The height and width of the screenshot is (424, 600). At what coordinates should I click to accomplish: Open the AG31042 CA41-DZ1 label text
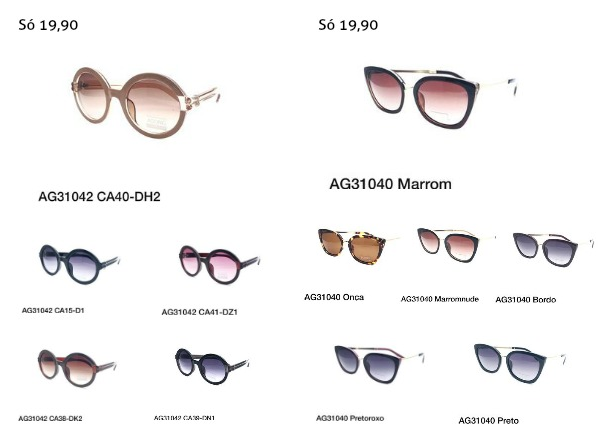click(x=199, y=312)
